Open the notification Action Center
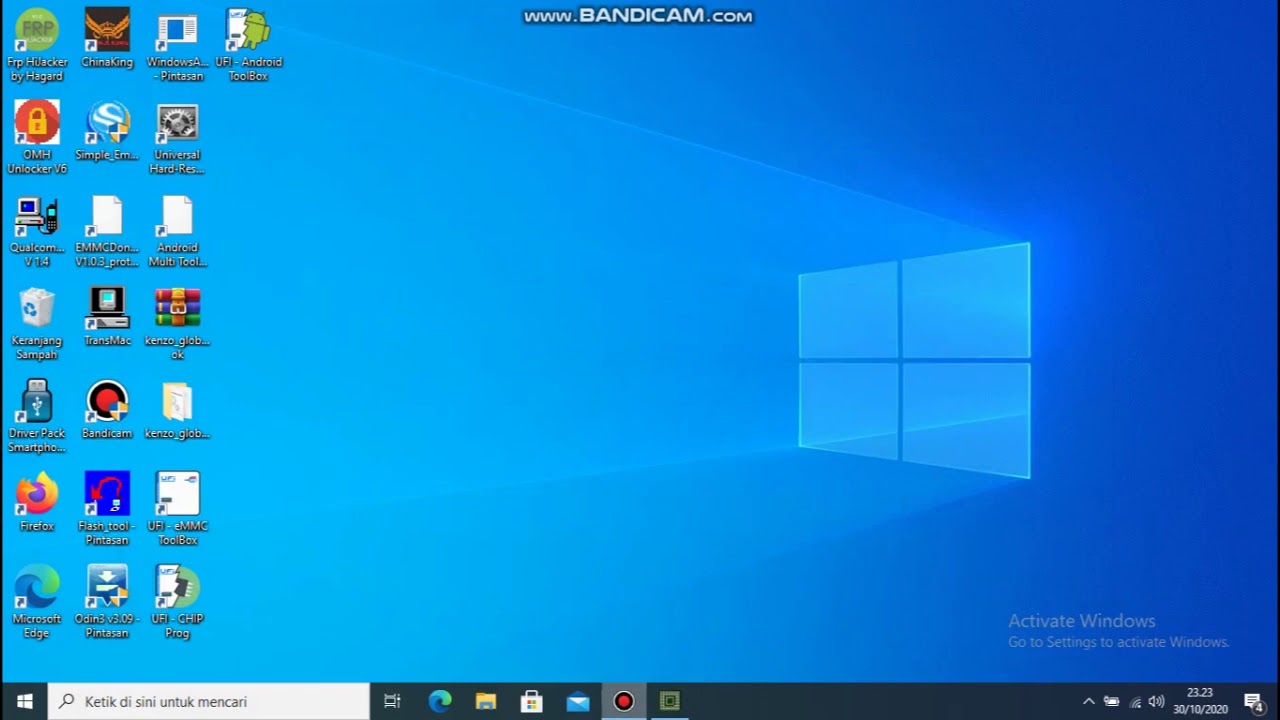 click(1254, 701)
